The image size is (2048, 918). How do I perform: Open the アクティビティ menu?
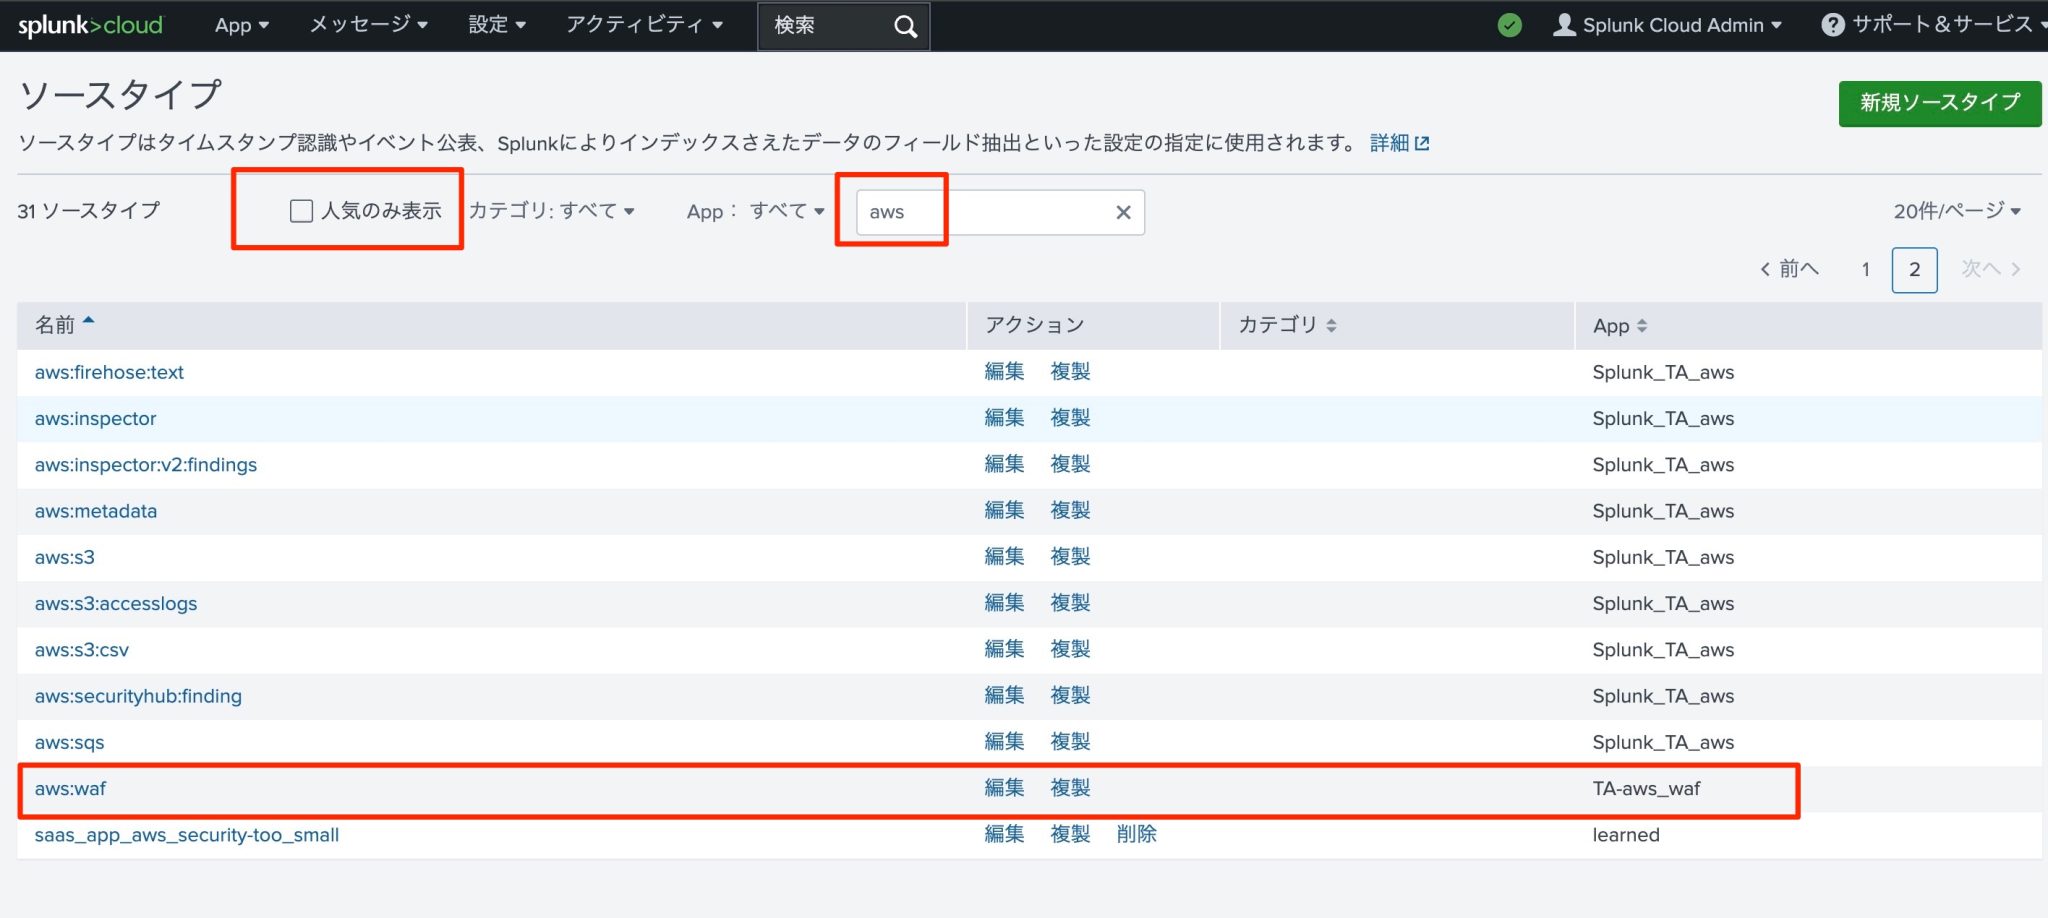pos(644,25)
